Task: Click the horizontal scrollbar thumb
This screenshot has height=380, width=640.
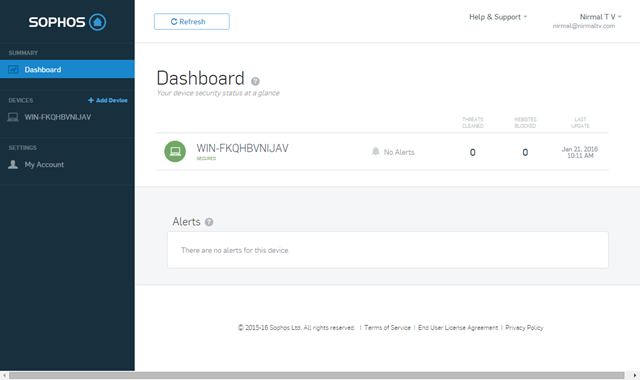Action: click(x=316, y=376)
